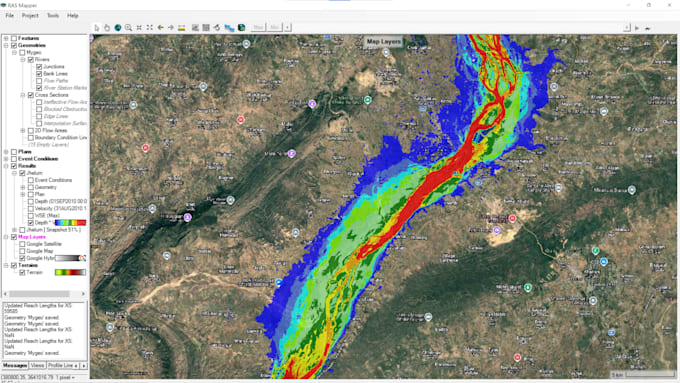The height and width of the screenshot is (383, 680).
Task: Enable the Velocity layer checkbox
Action: pyautogui.click(x=31, y=209)
